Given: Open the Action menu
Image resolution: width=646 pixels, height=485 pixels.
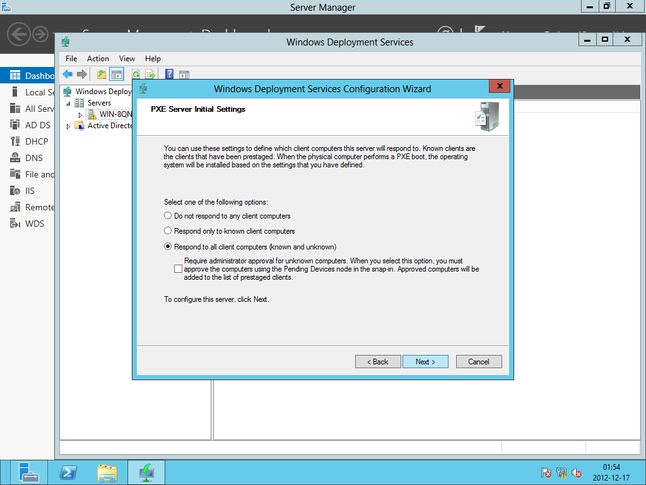Looking at the screenshot, I should pos(98,59).
